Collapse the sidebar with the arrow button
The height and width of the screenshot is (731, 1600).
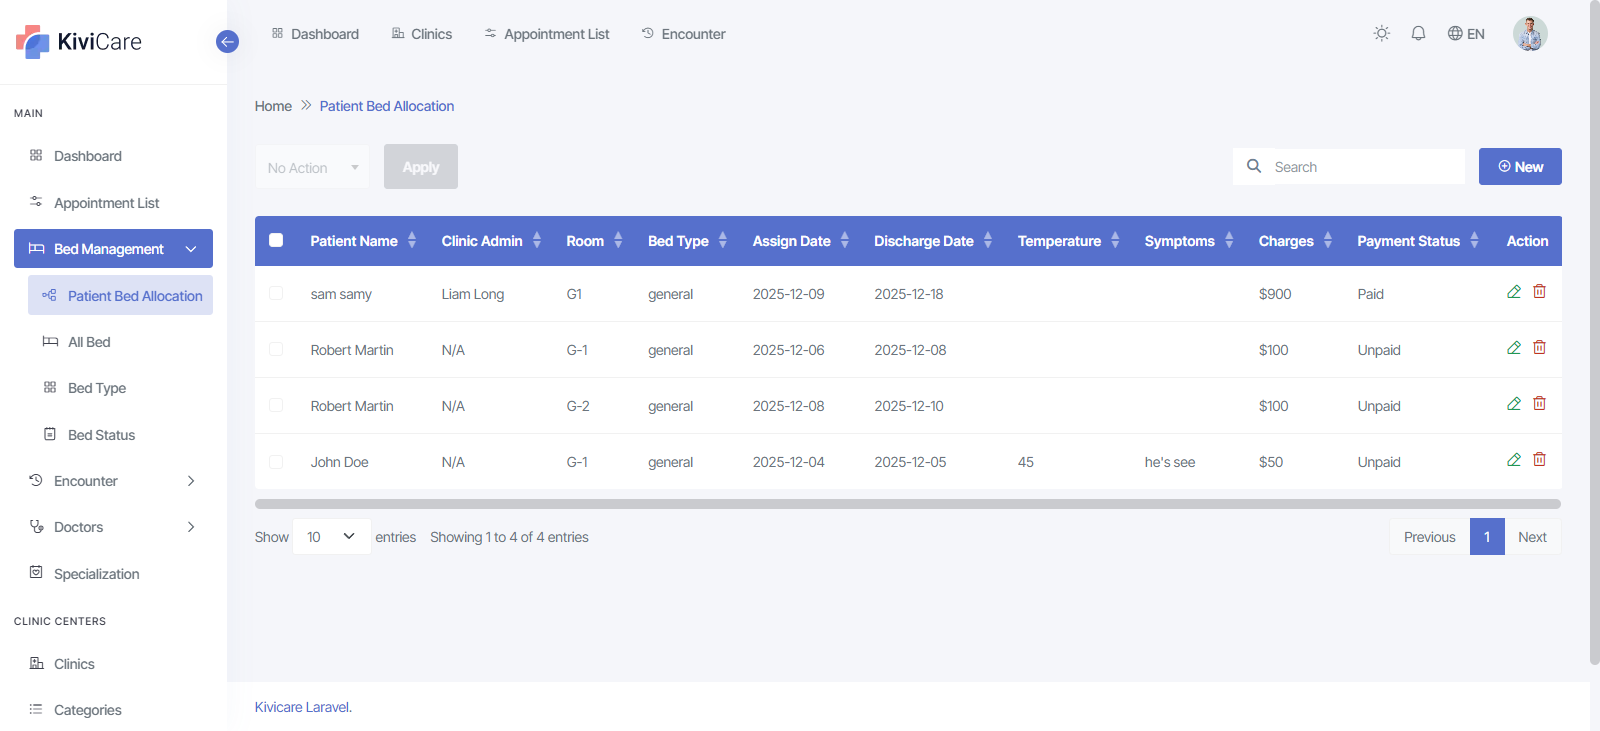click(227, 42)
